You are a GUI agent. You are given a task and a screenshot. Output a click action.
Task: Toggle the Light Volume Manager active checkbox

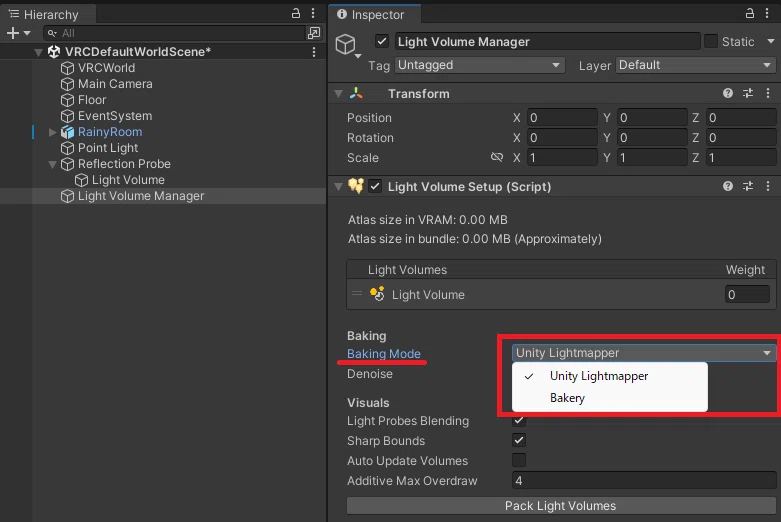382,41
